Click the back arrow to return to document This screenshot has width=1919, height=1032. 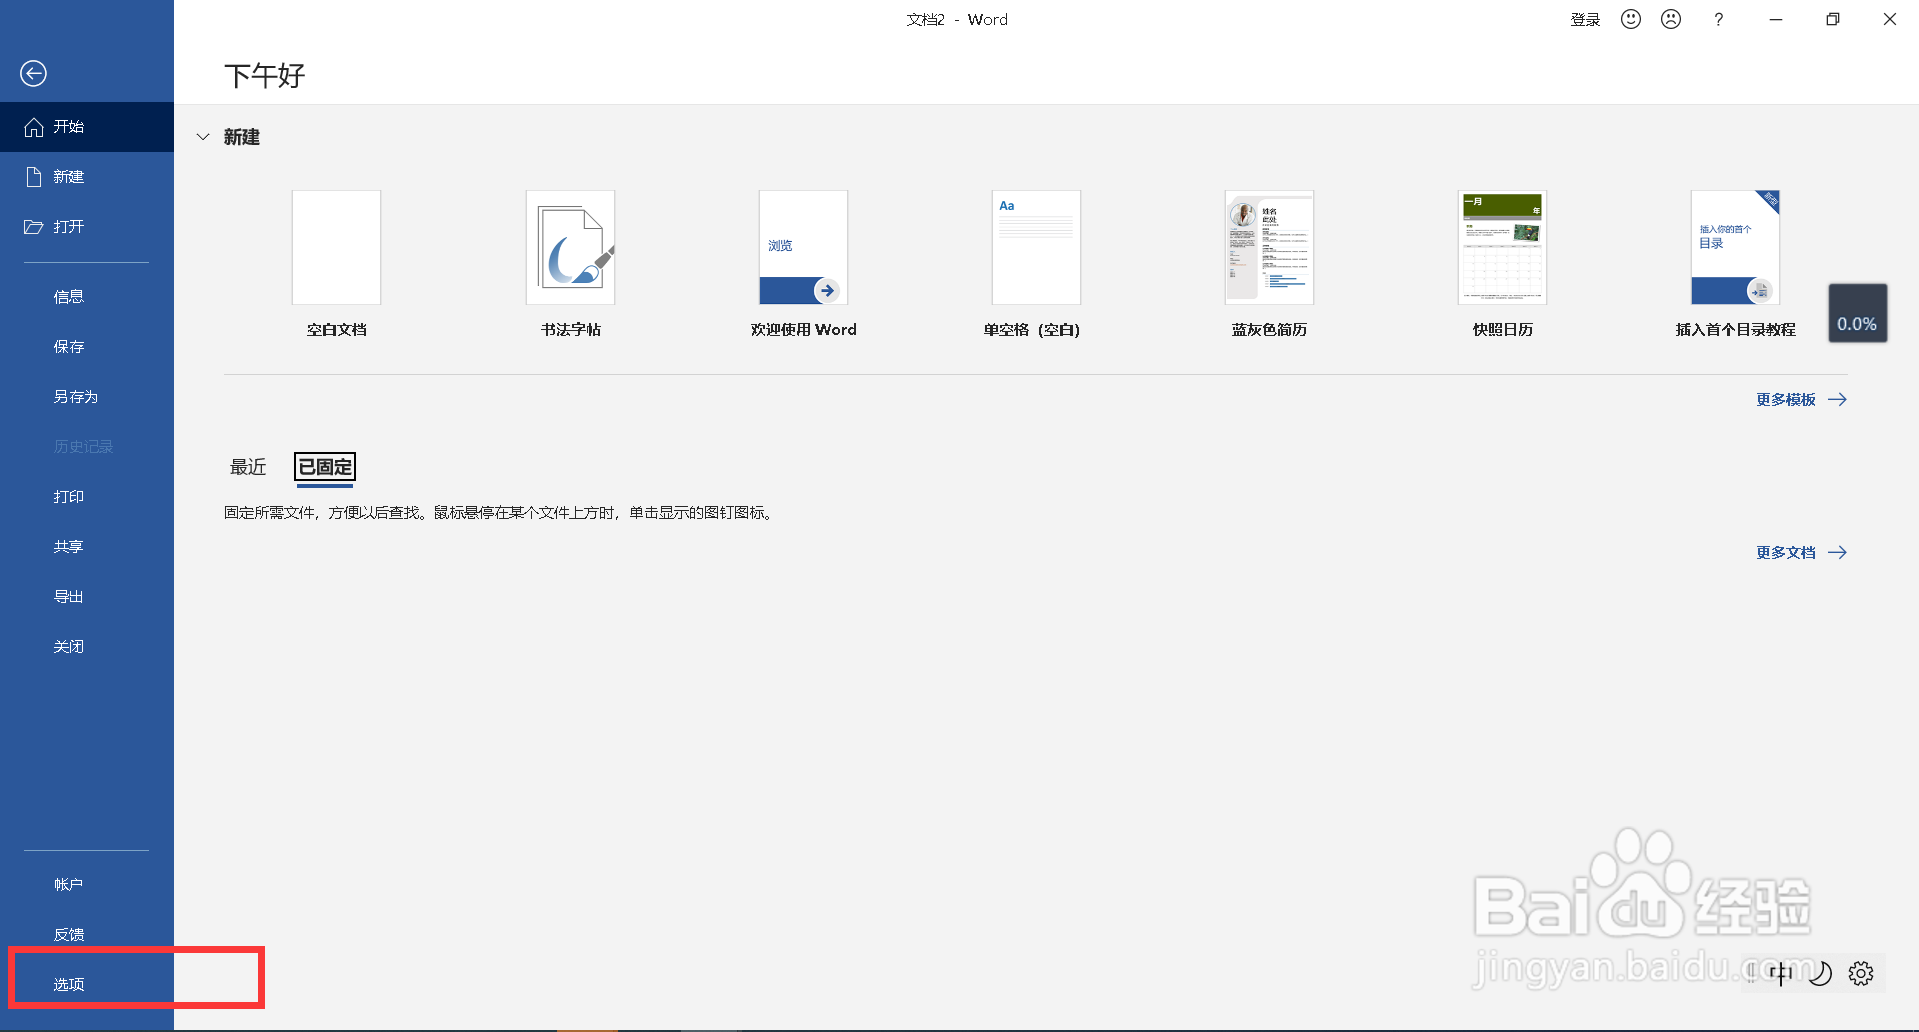[33, 73]
